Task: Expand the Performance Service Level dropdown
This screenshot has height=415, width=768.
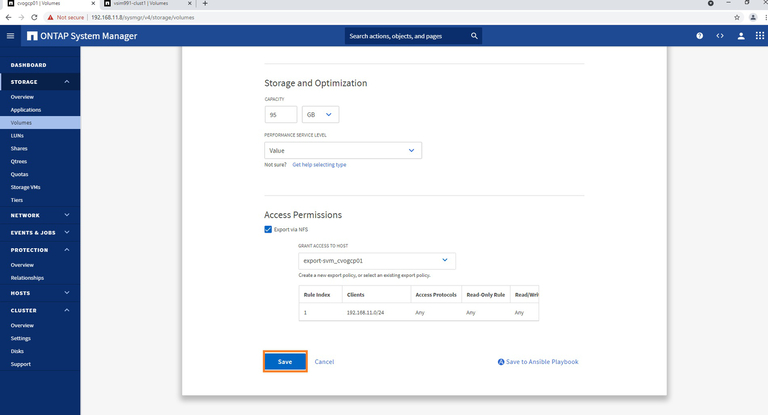Action: click(342, 150)
